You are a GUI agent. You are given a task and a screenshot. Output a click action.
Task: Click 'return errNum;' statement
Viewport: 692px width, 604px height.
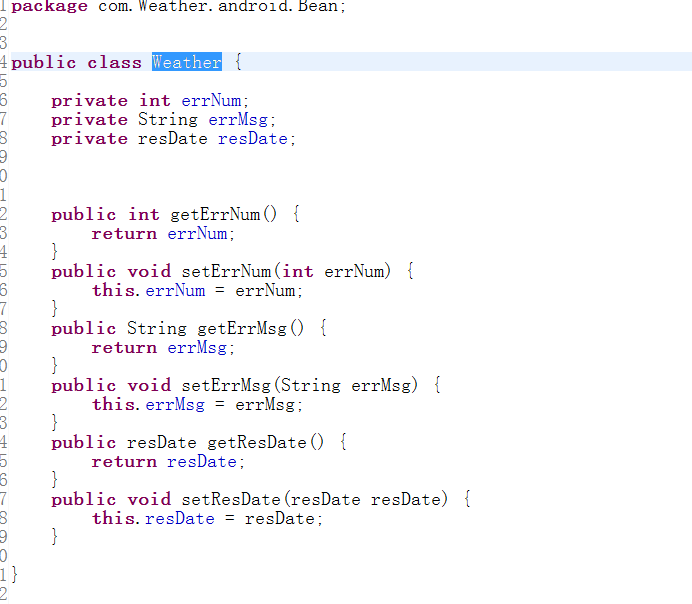point(163,233)
